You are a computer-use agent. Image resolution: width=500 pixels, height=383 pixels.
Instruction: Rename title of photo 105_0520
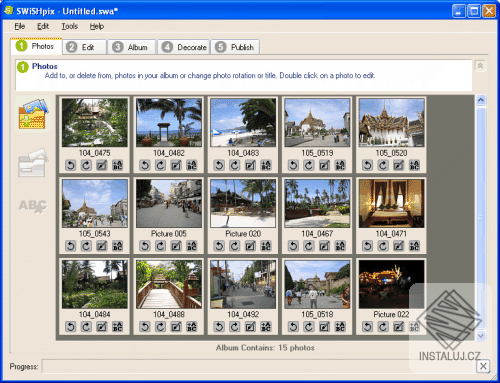[415, 165]
